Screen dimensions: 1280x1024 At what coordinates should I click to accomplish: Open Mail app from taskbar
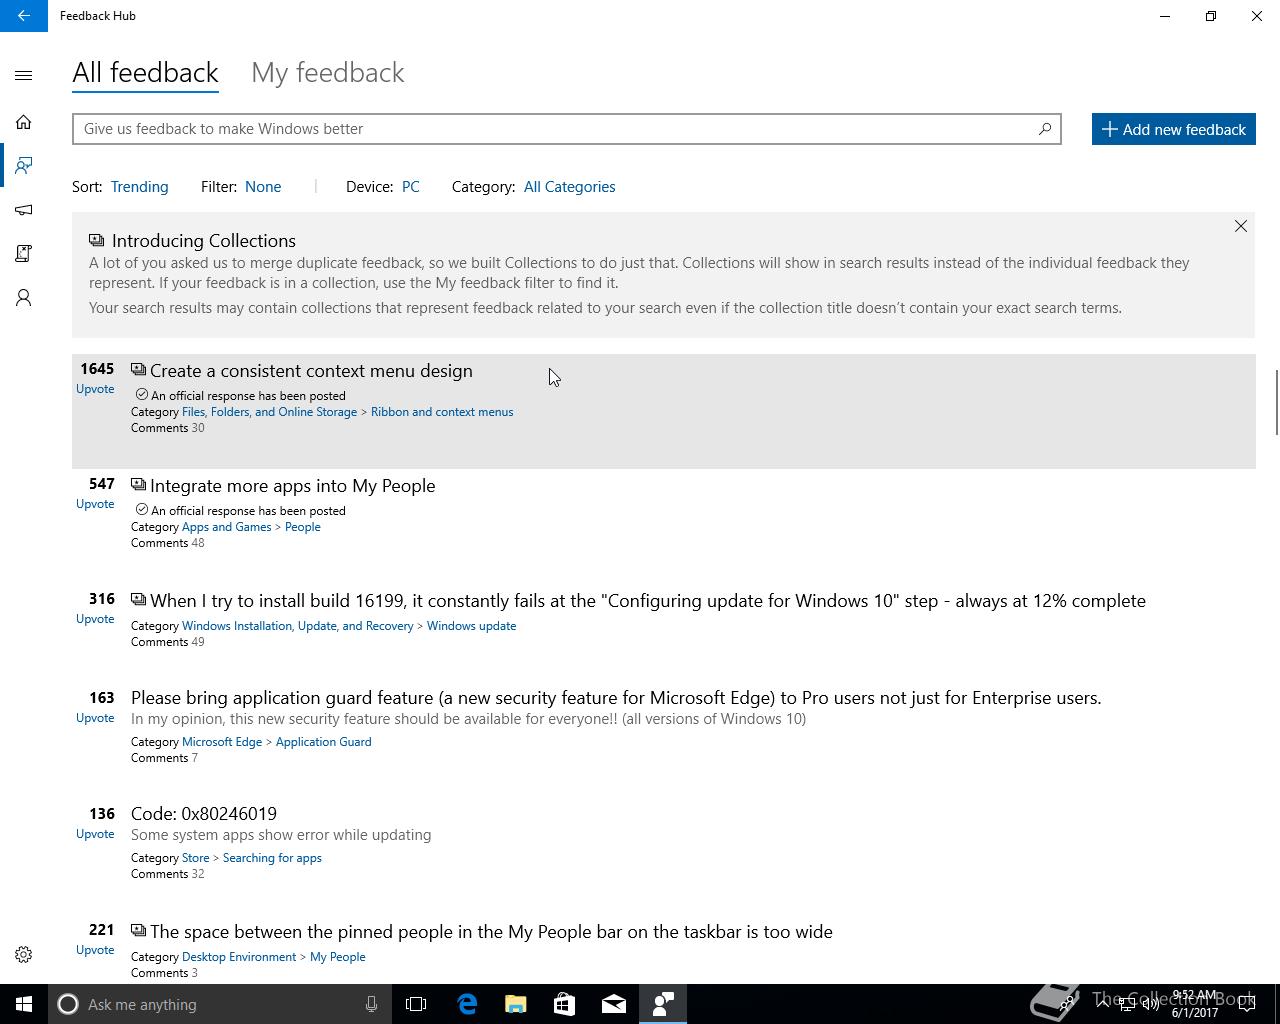click(x=614, y=1004)
